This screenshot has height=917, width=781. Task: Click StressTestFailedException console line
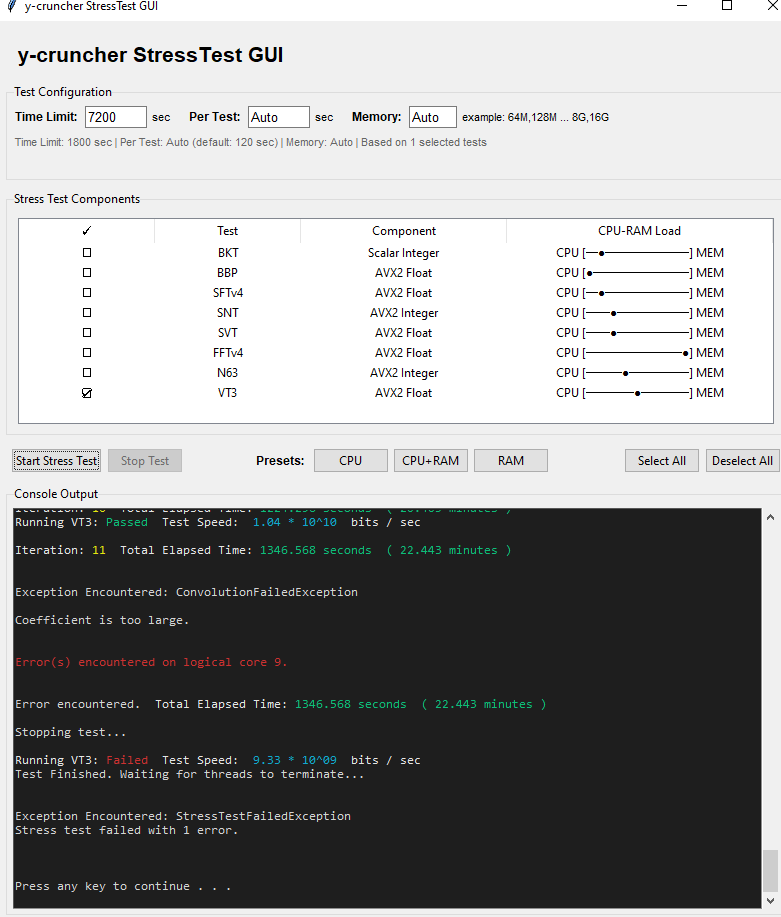pyautogui.click(x=183, y=816)
